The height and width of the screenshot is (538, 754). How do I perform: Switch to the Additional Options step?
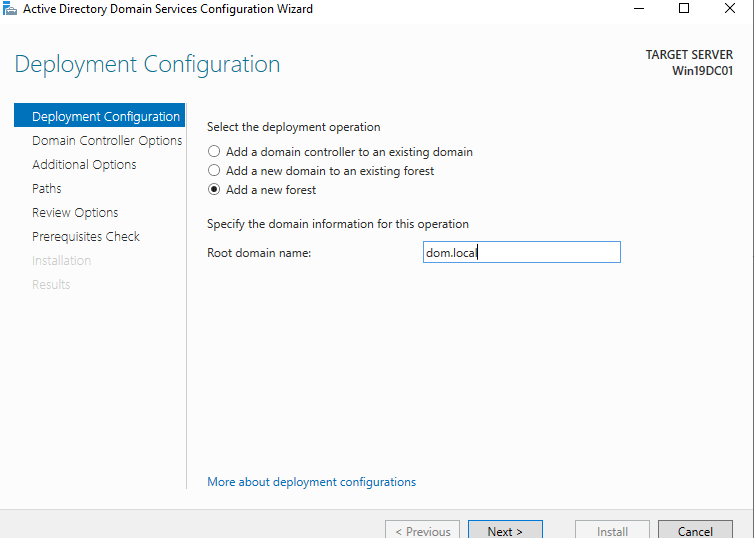coord(84,165)
